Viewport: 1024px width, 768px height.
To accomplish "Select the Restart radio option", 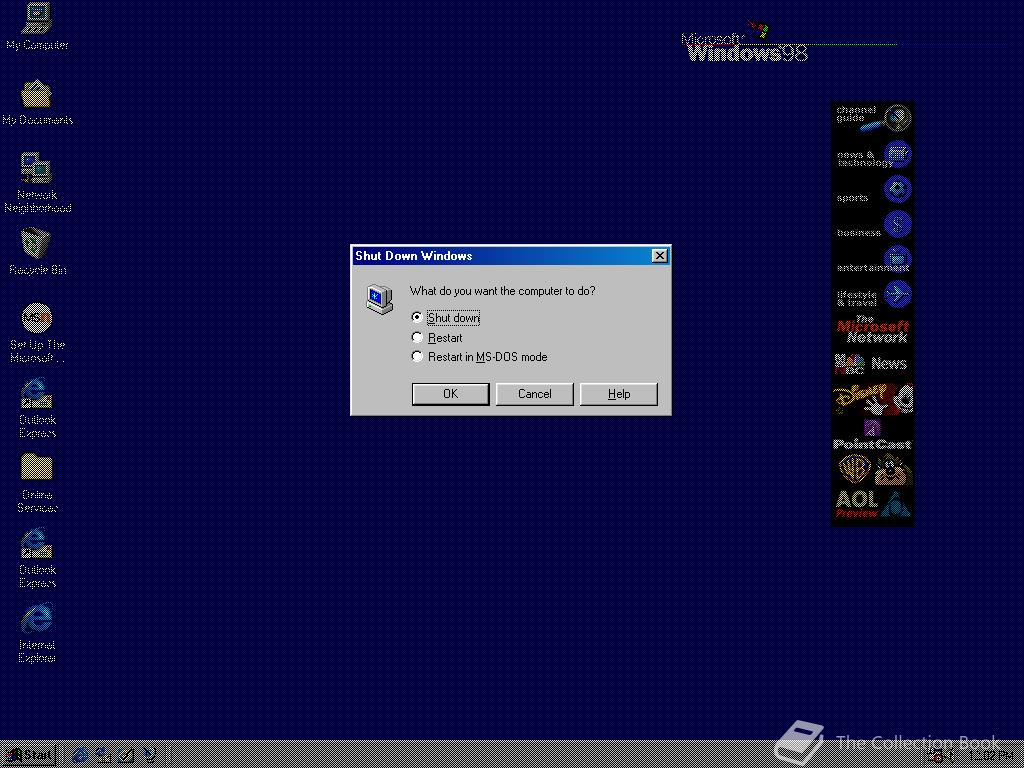I will tap(437, 338).
